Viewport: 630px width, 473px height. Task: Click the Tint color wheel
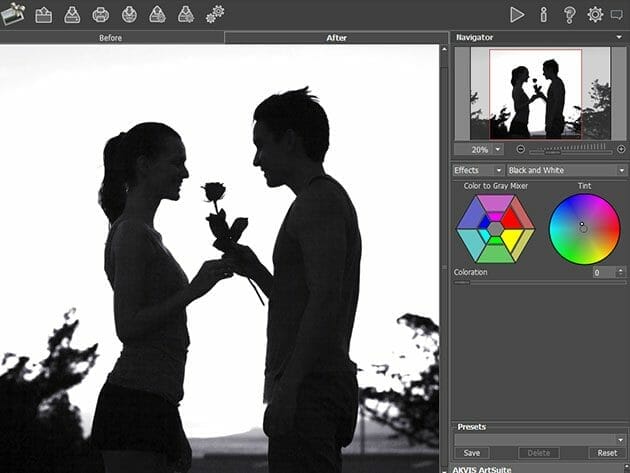coord(585,229)
